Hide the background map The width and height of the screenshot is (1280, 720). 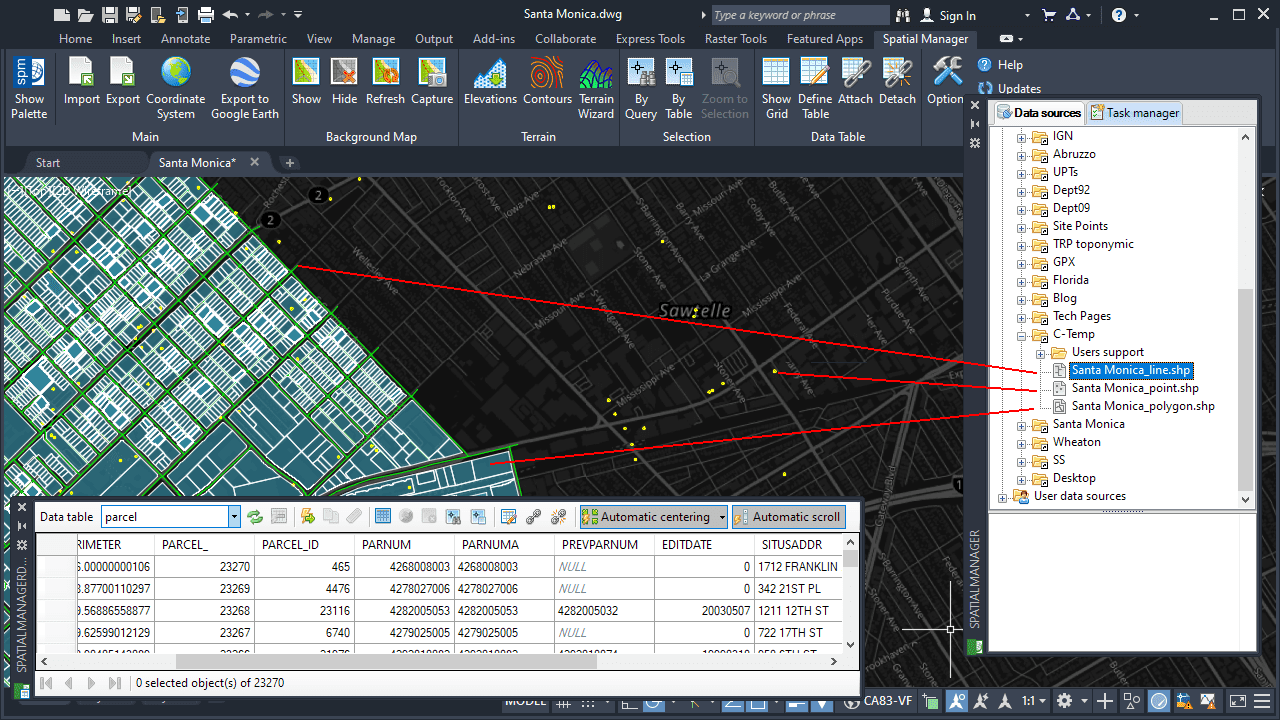[x=344, y=82]
